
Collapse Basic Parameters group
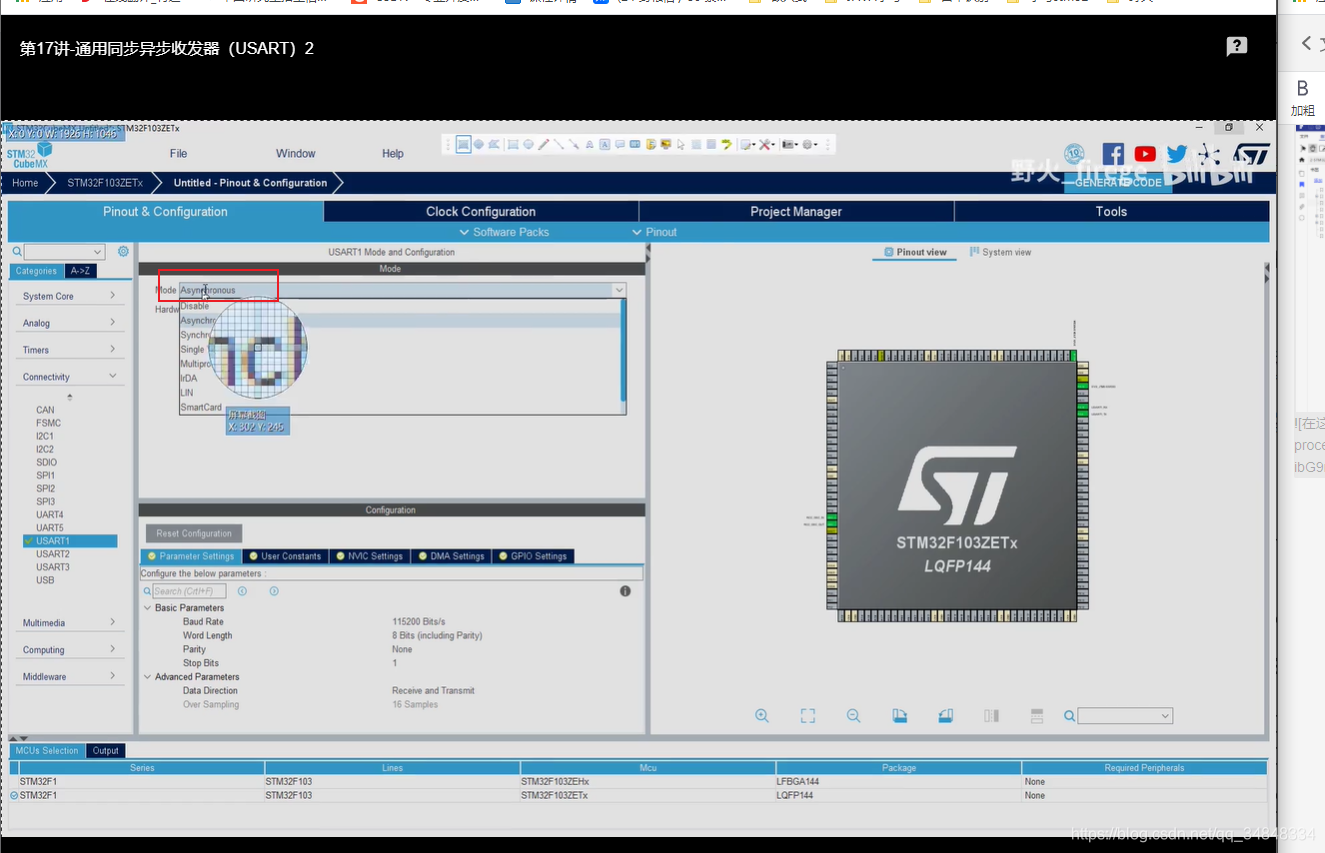click(x=148, y=608)
